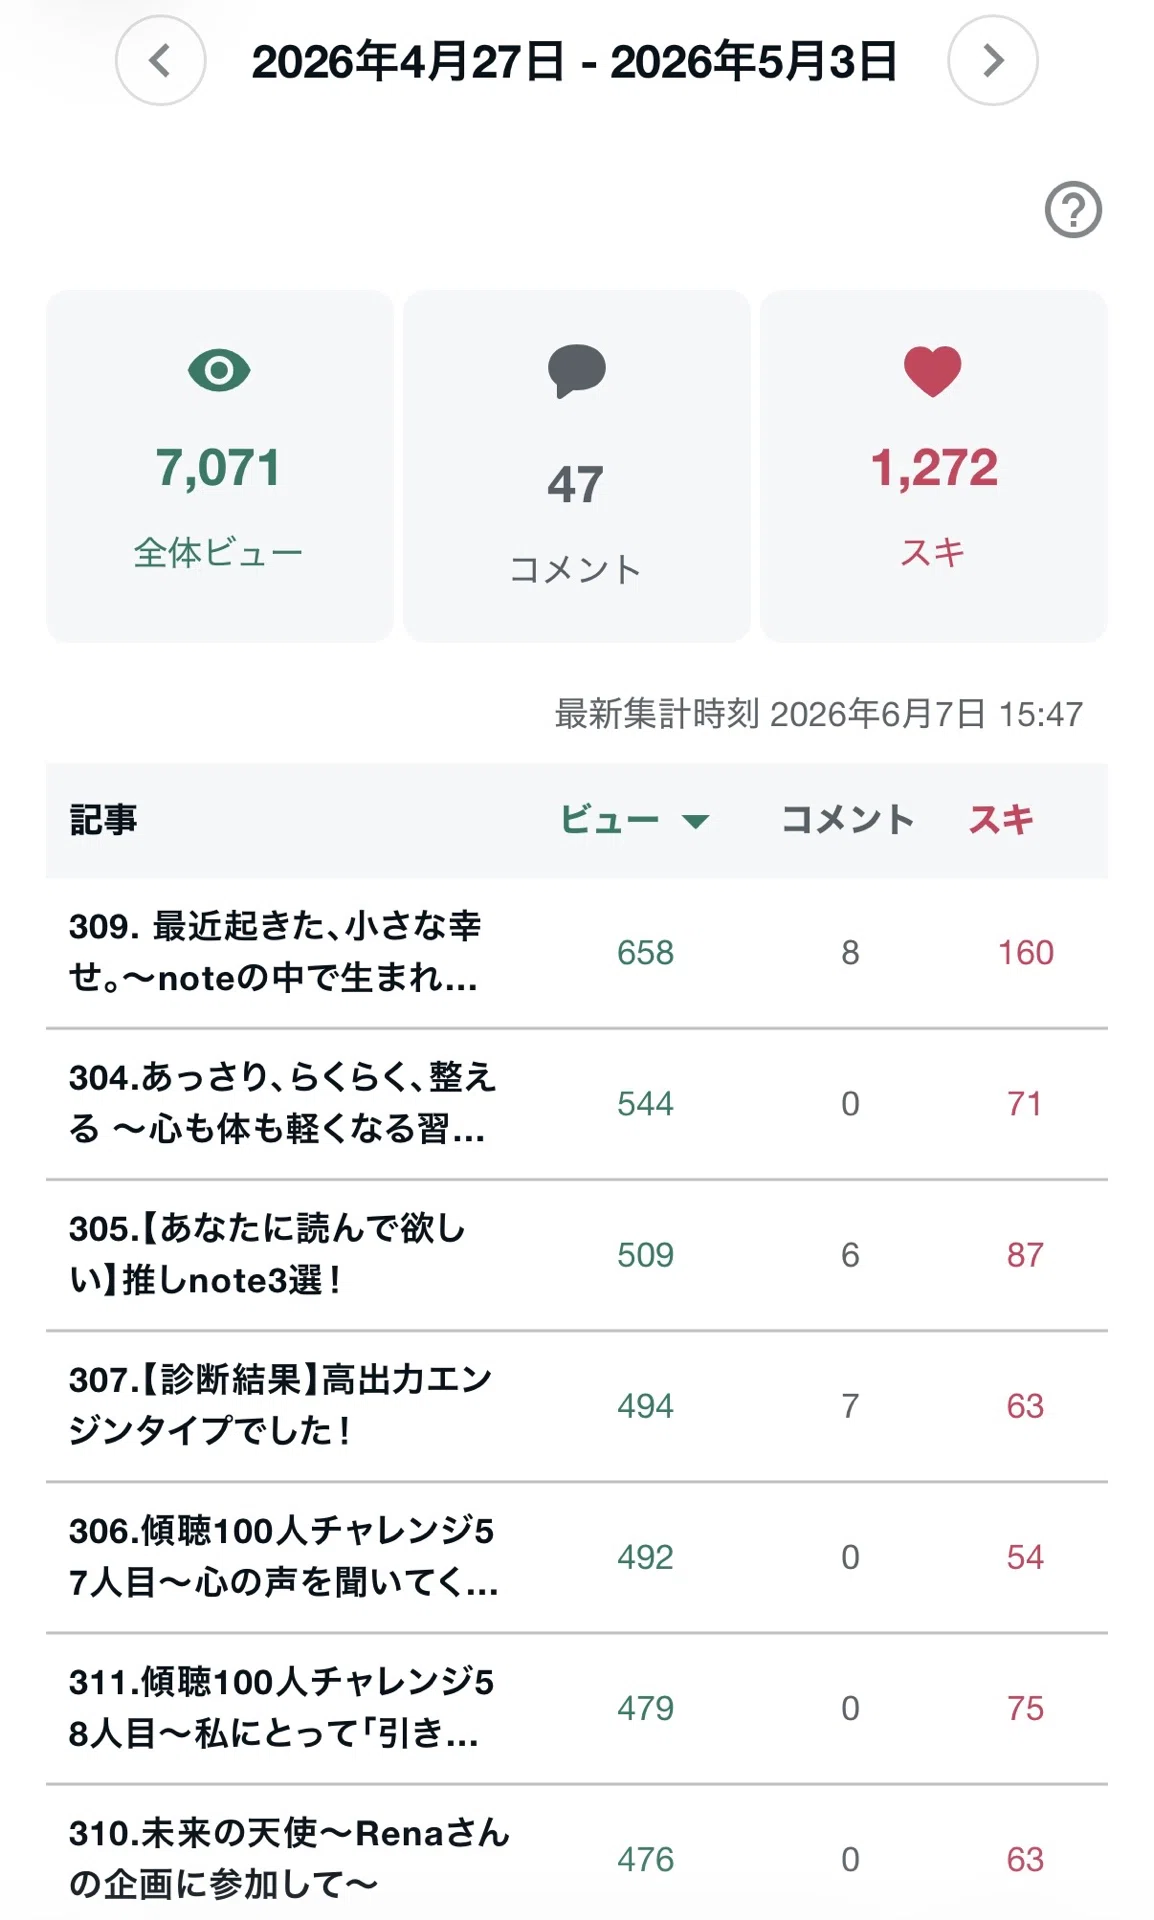
Task: Click the red heart スキ icon
Action: [x=932, y=371]
